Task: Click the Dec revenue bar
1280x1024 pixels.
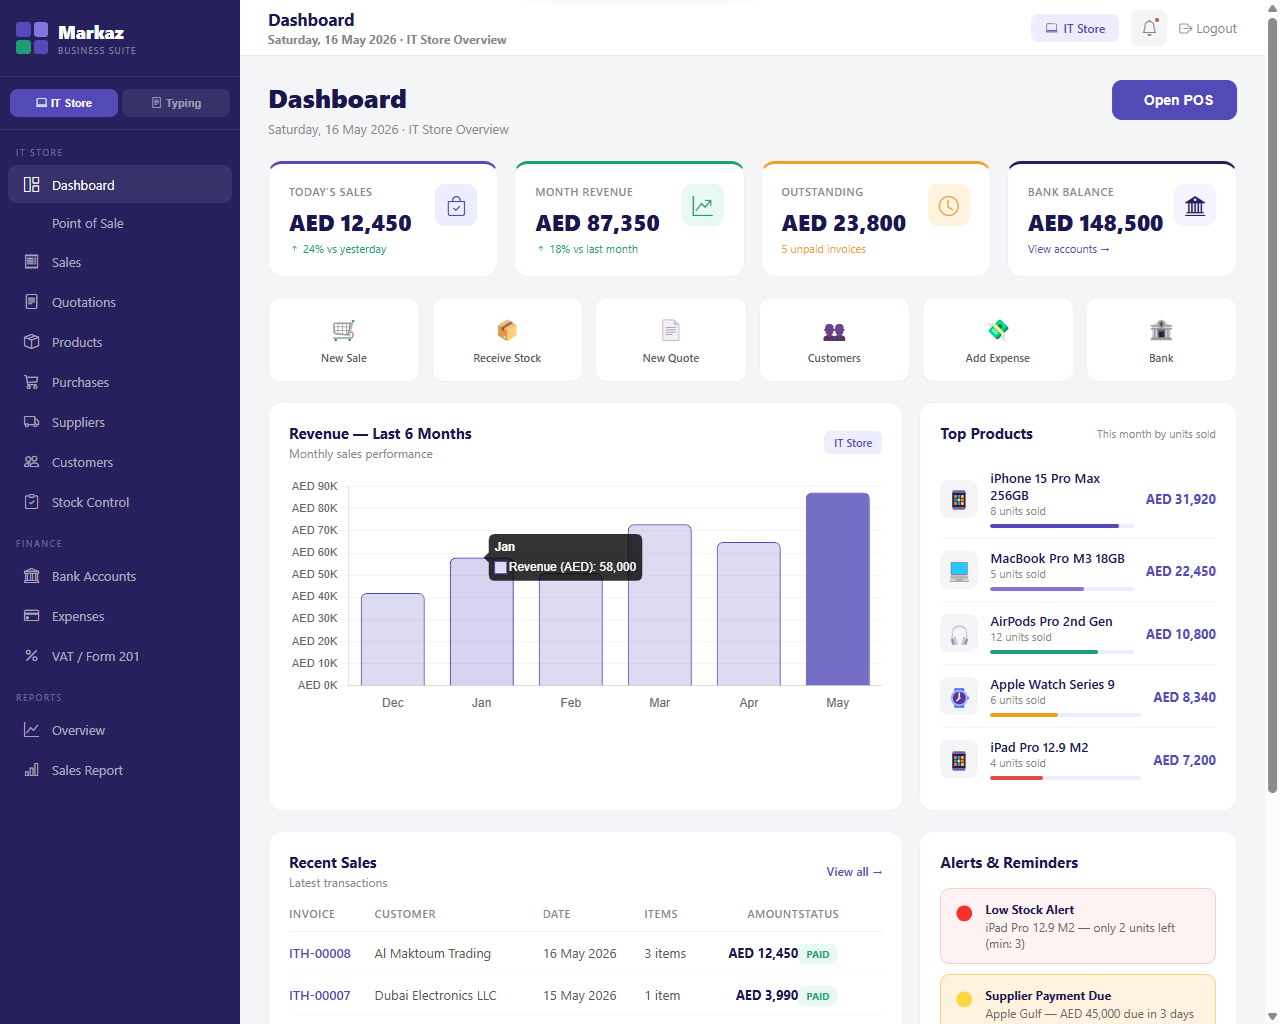Action: 393,639
